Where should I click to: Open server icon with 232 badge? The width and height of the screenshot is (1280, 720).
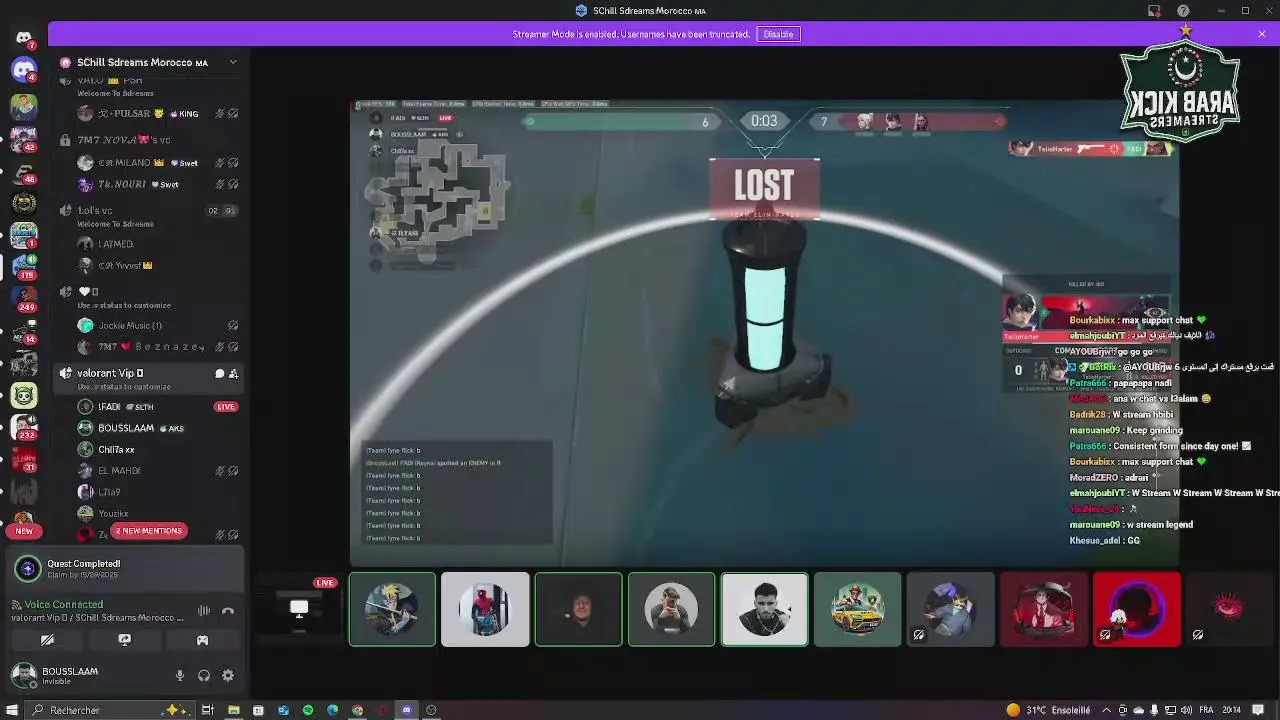pyautogui.click(x=24, y=426)
